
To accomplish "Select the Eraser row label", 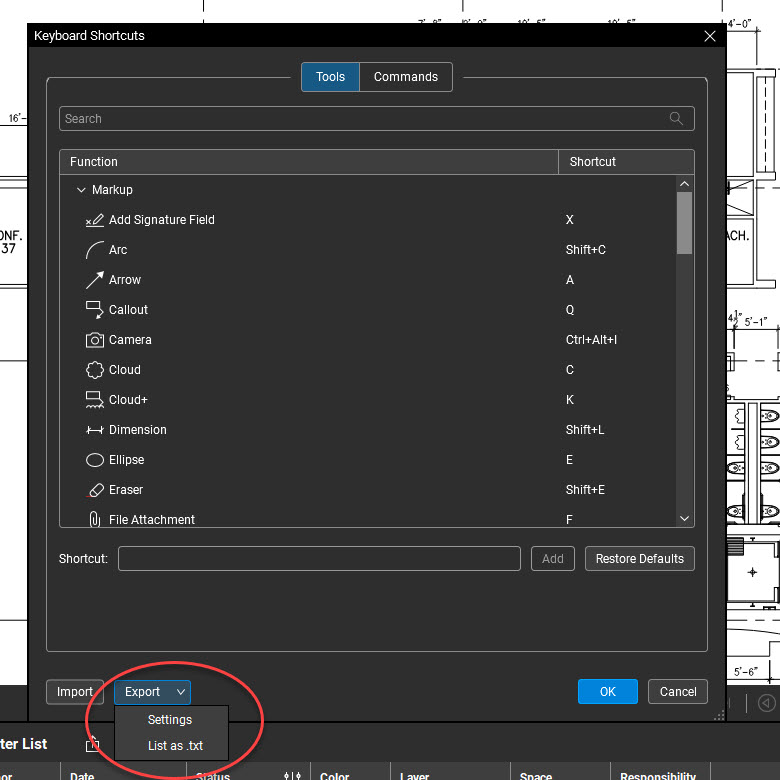I will click(x=126, y=490).
